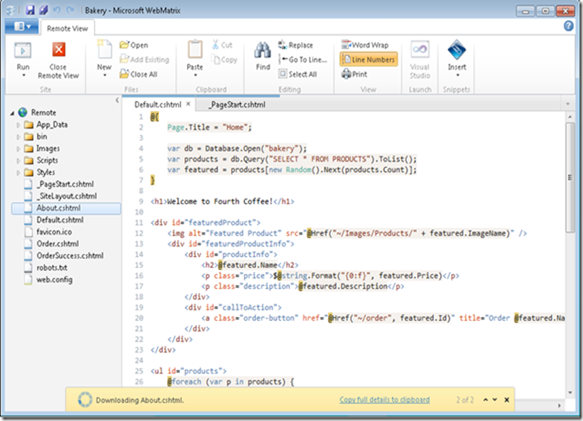This screenshot has width=583, height=421.
Task: Collapse the file tree pane
Action: 117,100
